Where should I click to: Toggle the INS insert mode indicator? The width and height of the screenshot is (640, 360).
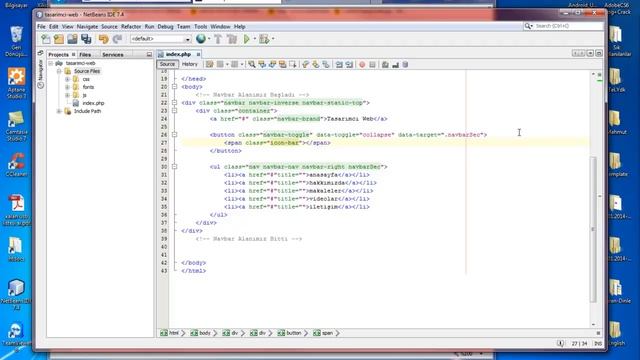point(598,344)
